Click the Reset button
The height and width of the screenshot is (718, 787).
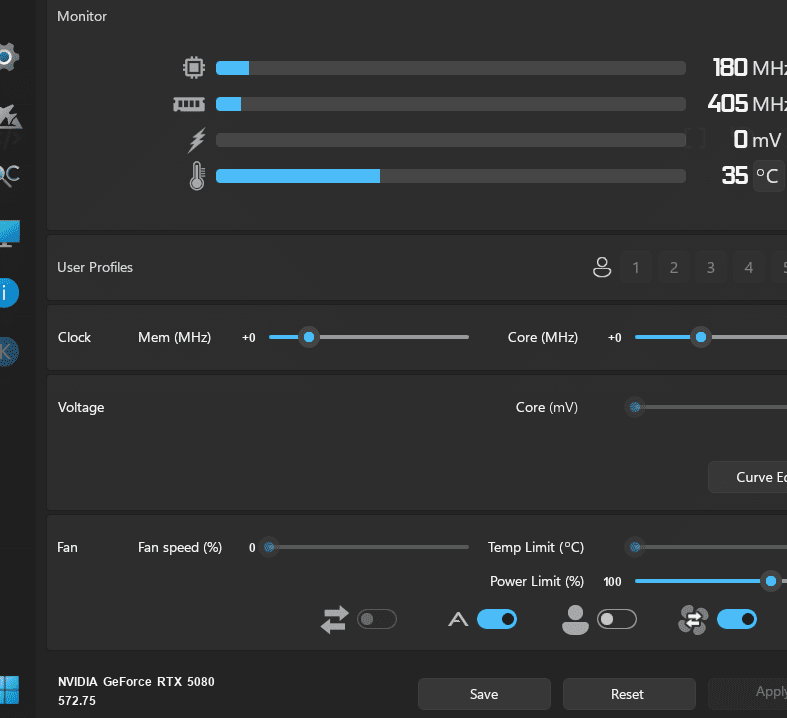(628, 693)
